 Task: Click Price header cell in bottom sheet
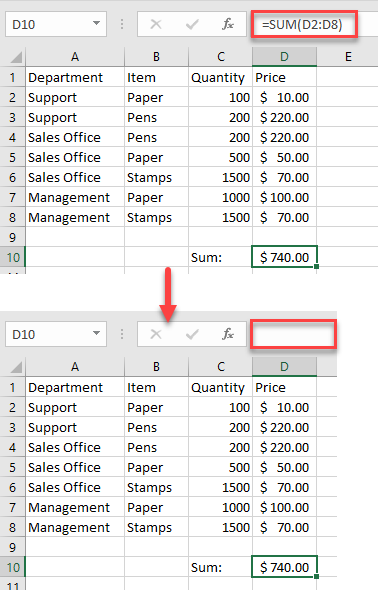[284, 387]
